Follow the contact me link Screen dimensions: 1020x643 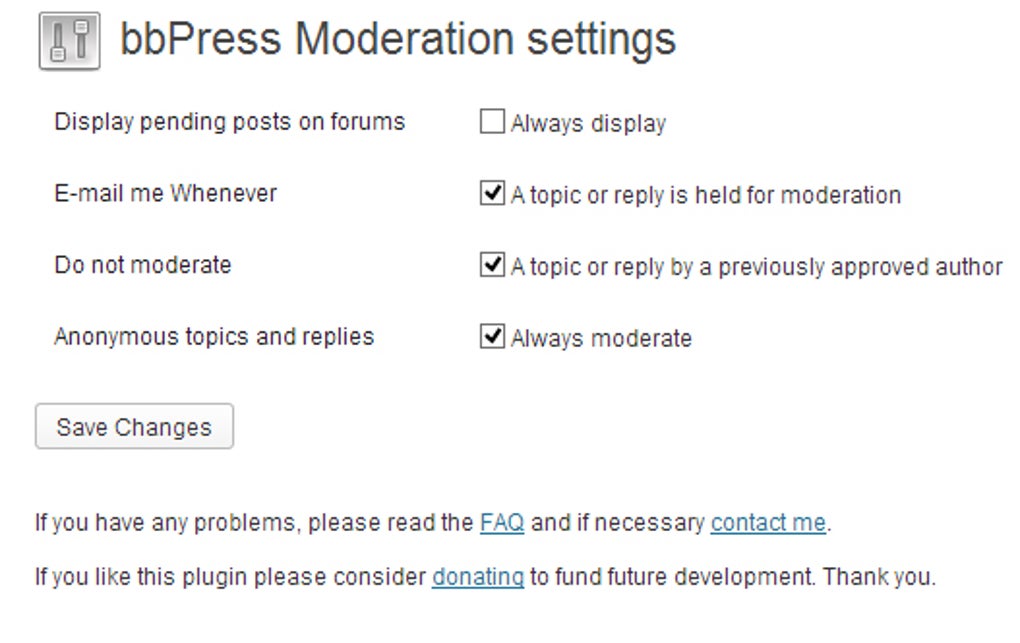768,522
